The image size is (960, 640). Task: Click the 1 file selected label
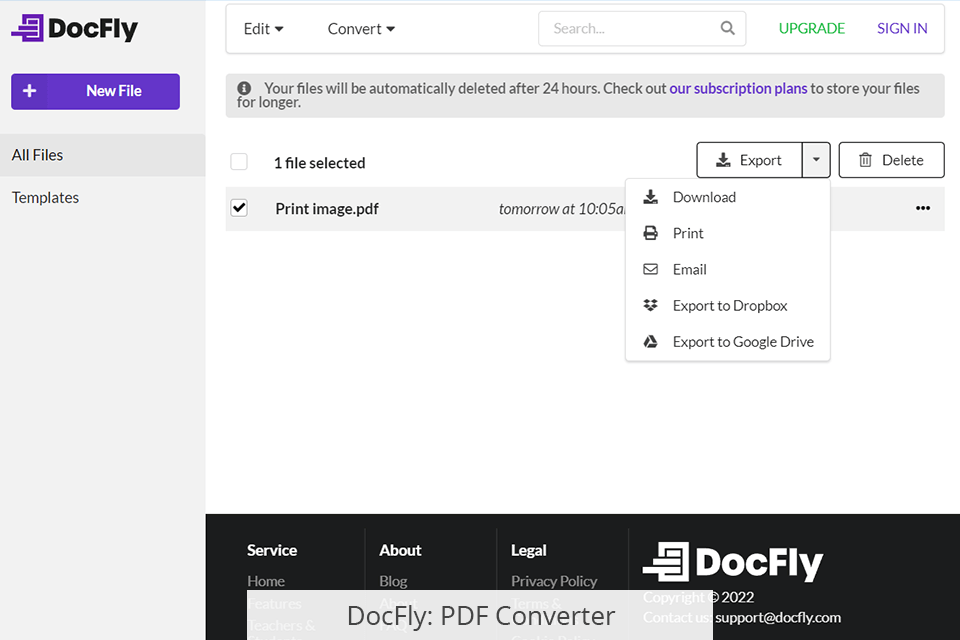320,163
